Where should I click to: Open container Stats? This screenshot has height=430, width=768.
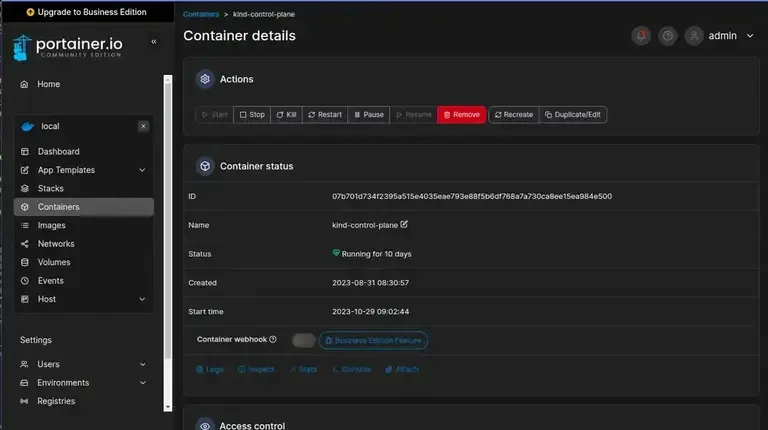pyautogui.click(x=303, y=369)
